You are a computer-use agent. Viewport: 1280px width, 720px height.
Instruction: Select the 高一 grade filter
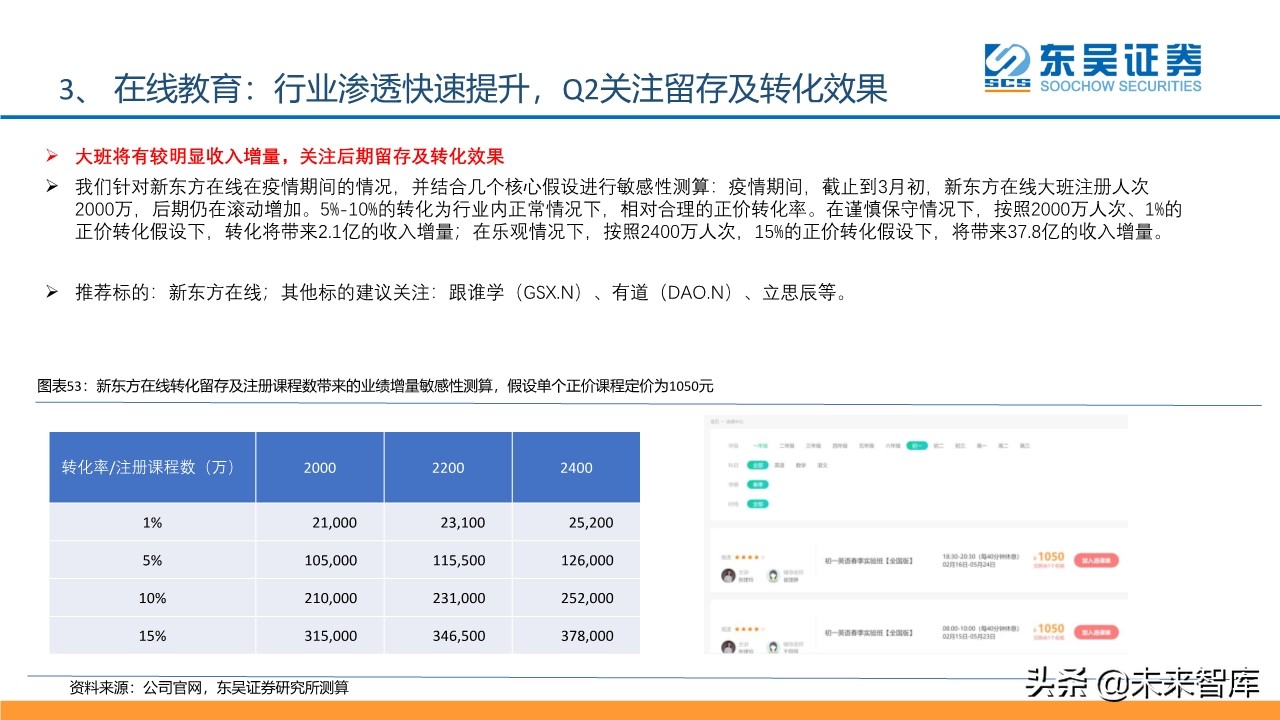982,446
